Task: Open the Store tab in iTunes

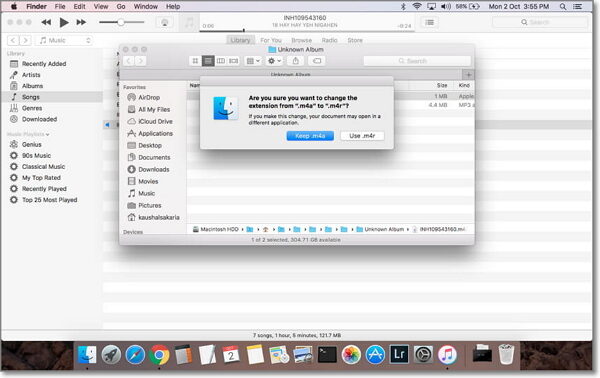Action: point(355,40)
